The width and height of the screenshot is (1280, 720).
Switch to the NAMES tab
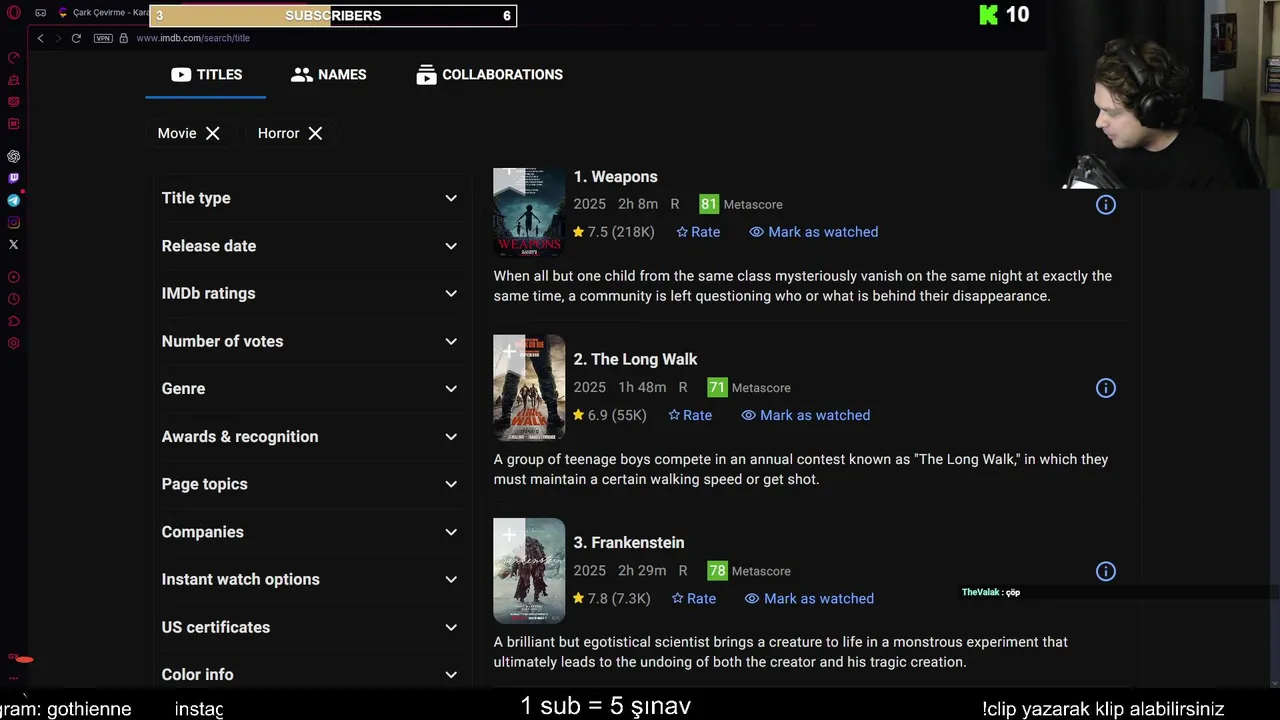328,75
